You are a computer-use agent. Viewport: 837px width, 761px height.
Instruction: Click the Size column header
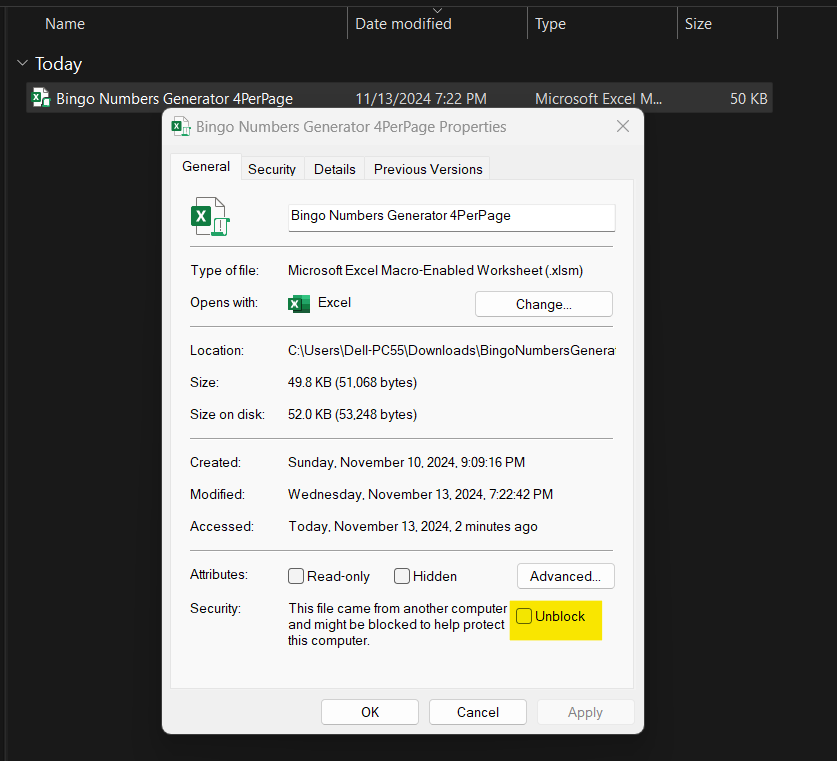698,23
